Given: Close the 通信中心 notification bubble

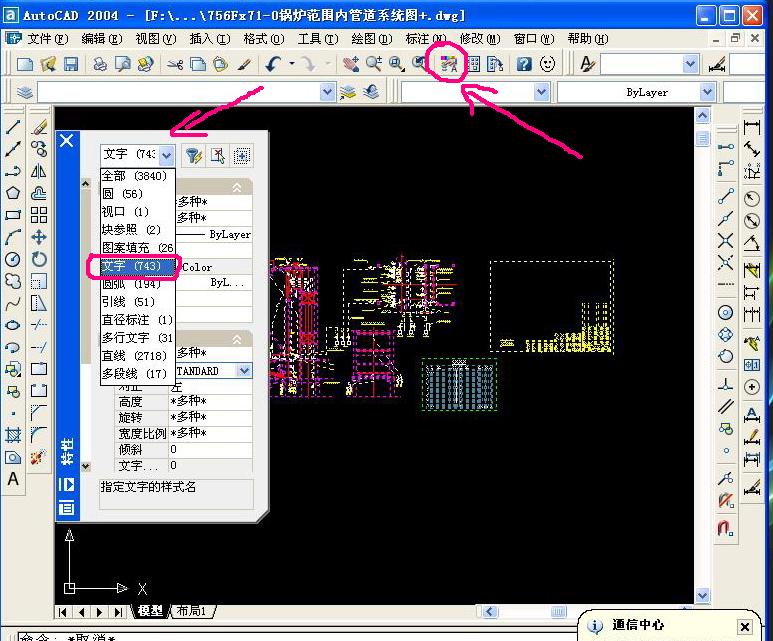Looking at the screenshot, I should 745,627.
